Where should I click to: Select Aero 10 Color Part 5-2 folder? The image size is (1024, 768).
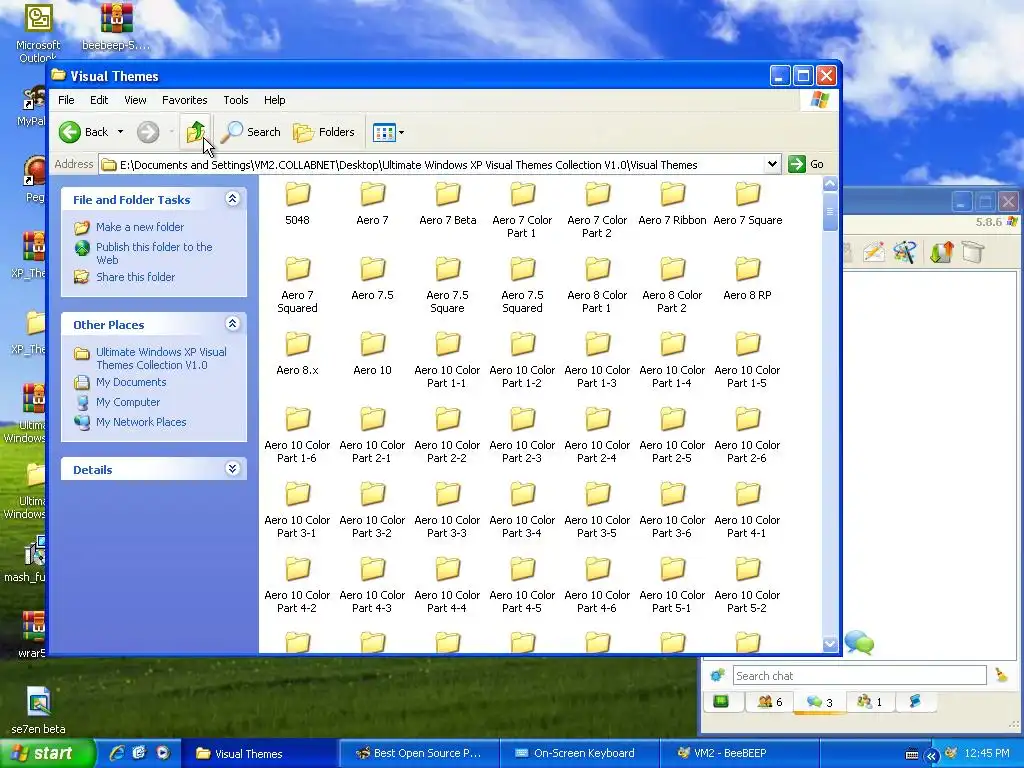coord(747,586)
